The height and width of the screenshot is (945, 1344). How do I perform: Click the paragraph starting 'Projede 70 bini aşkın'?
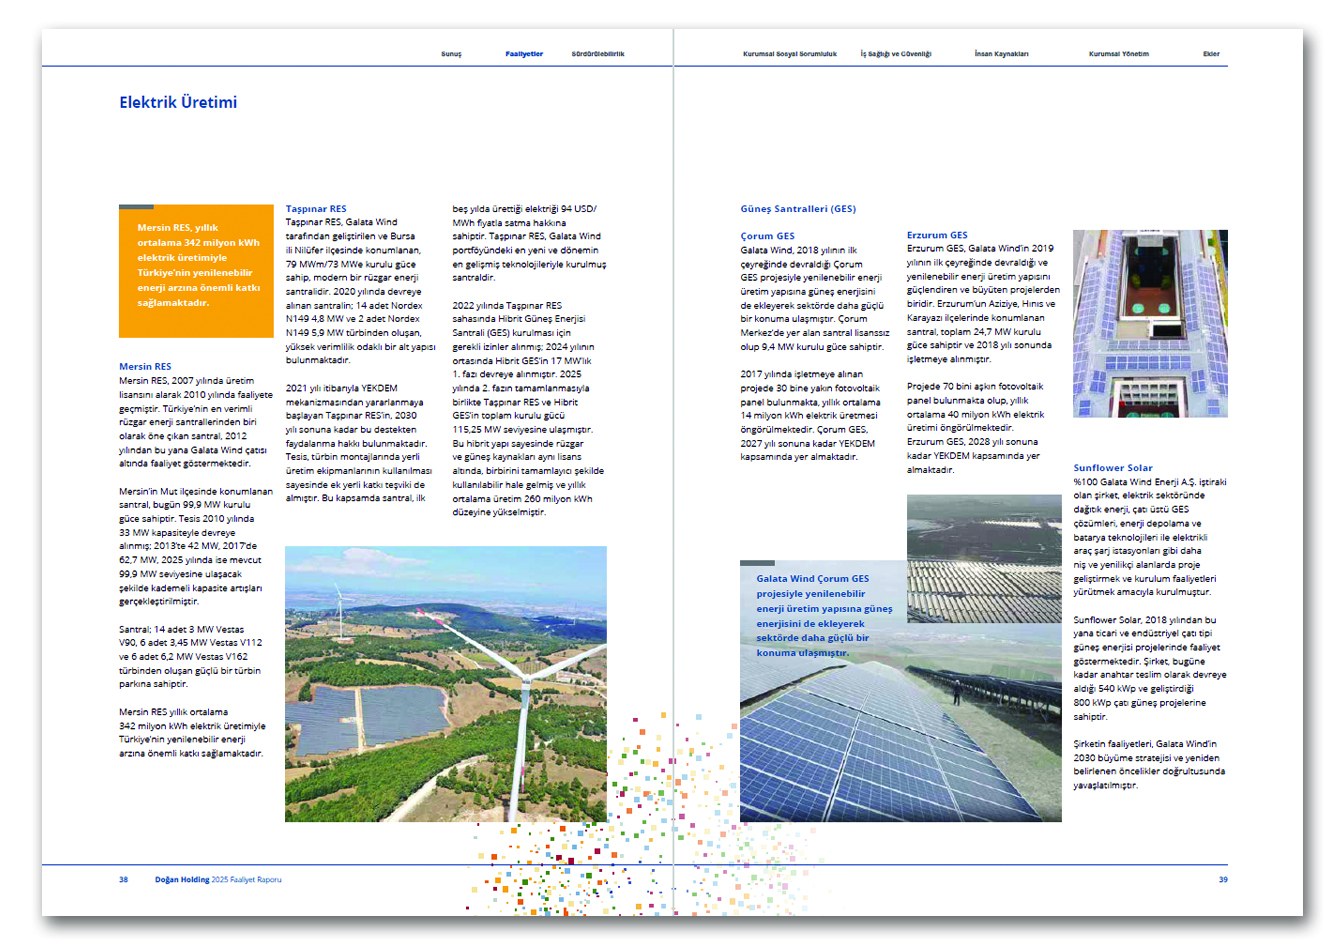click(978, 428)
